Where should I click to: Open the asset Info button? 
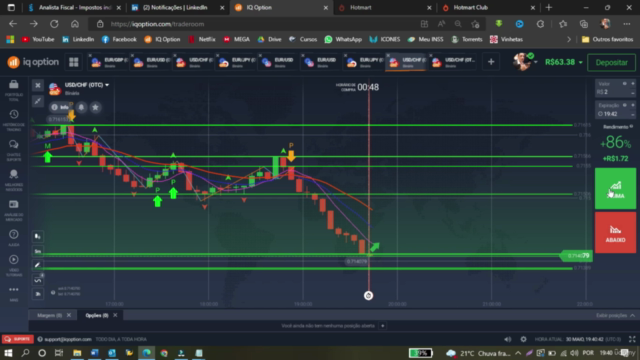point(60,107)
